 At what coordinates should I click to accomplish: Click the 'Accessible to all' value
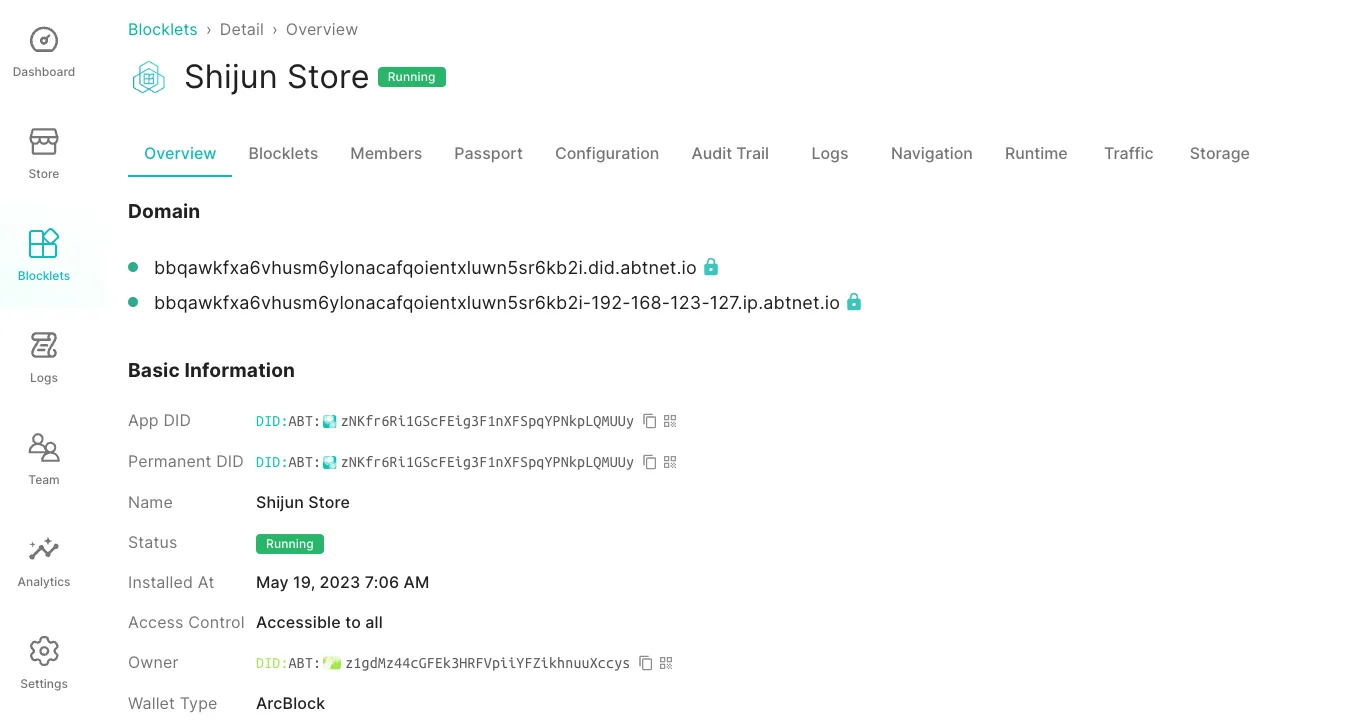click(x=319, y=623)
